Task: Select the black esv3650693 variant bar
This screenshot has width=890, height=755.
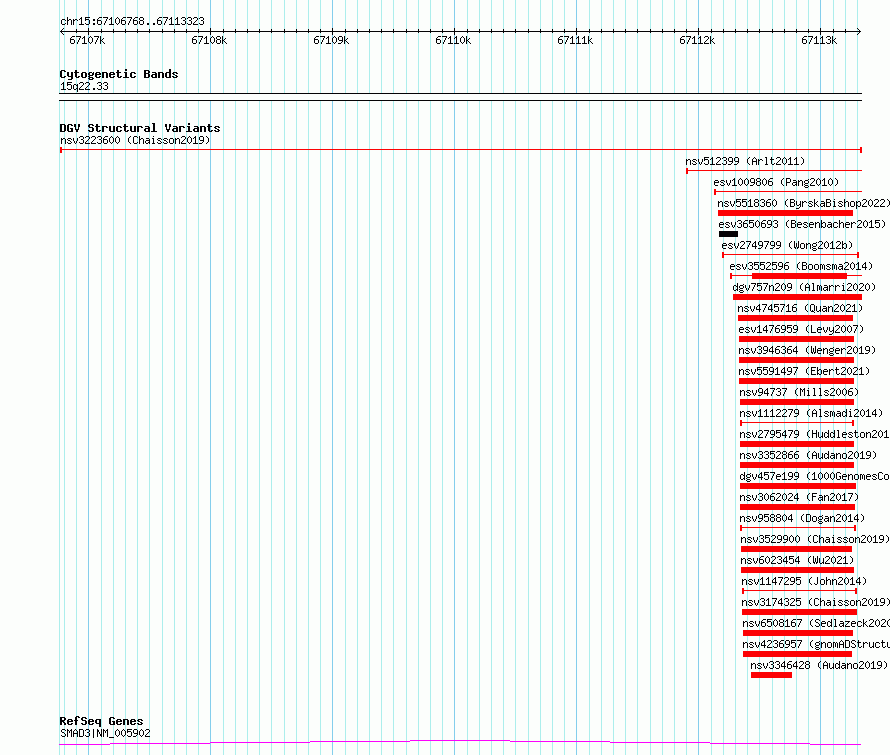Action: coord(728,234)
